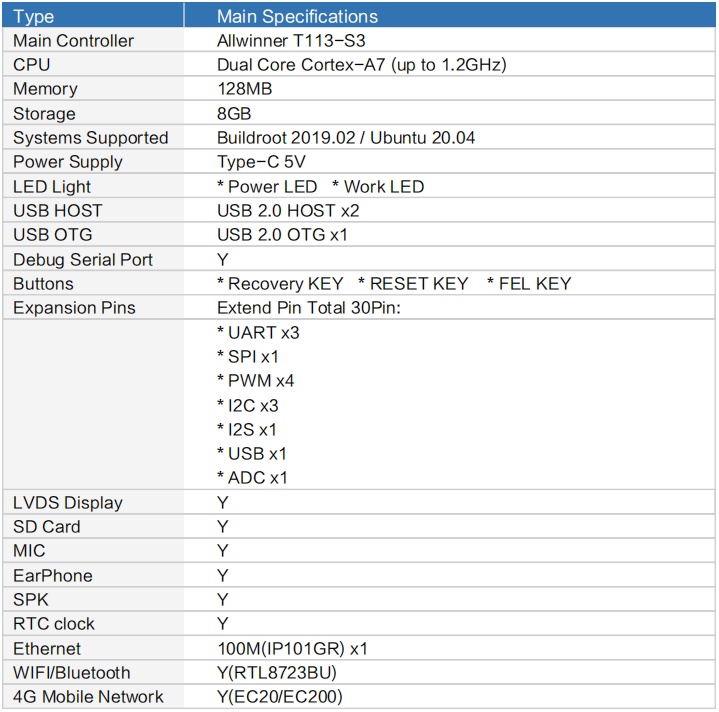Click the "Y(RTL8723BU)" WIFI/Bluetooth value
This screenshot has height=712, width=719.
pyautogui.click(x=277, y=673)
